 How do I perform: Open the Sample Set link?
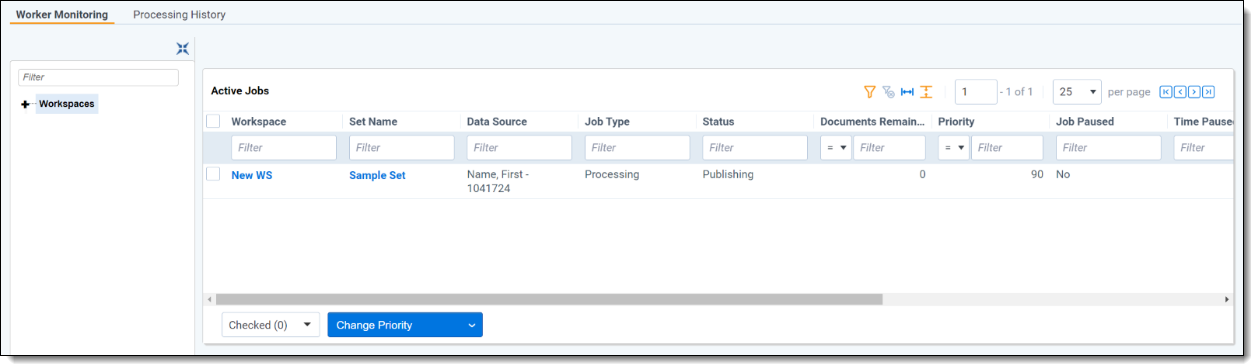[x=377, y=175]
